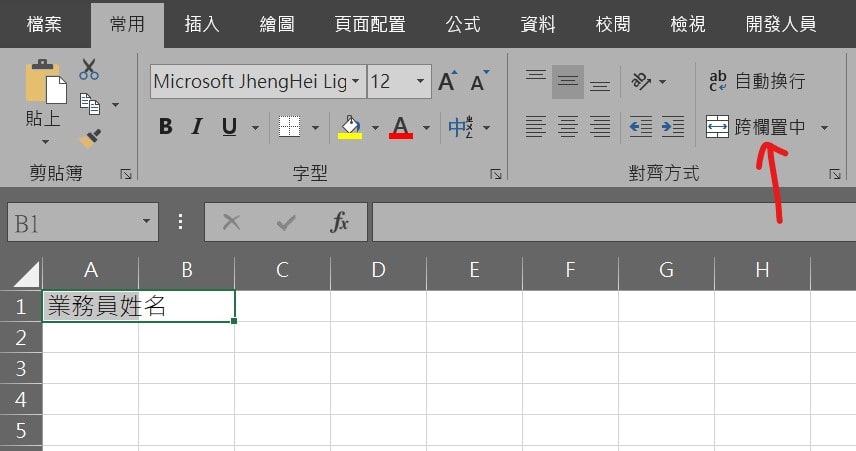Viewport: 856px width, 451px height.
Task: Decrease font size with the small A
Action: [x=479, y=81]
